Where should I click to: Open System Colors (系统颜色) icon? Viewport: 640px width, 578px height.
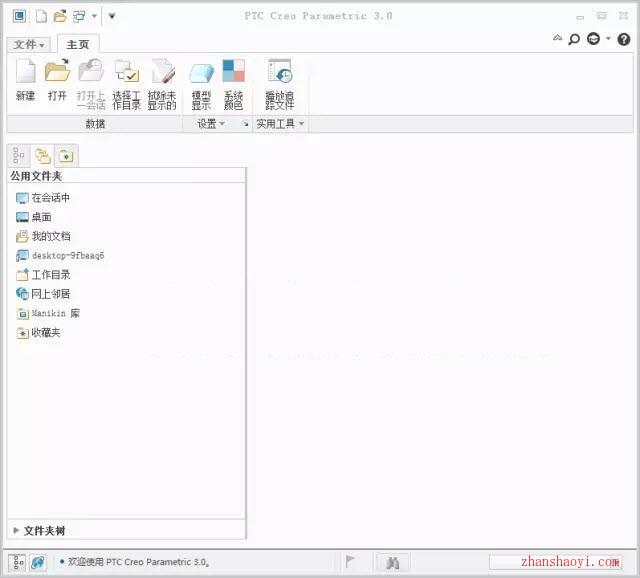click(233, 71)
